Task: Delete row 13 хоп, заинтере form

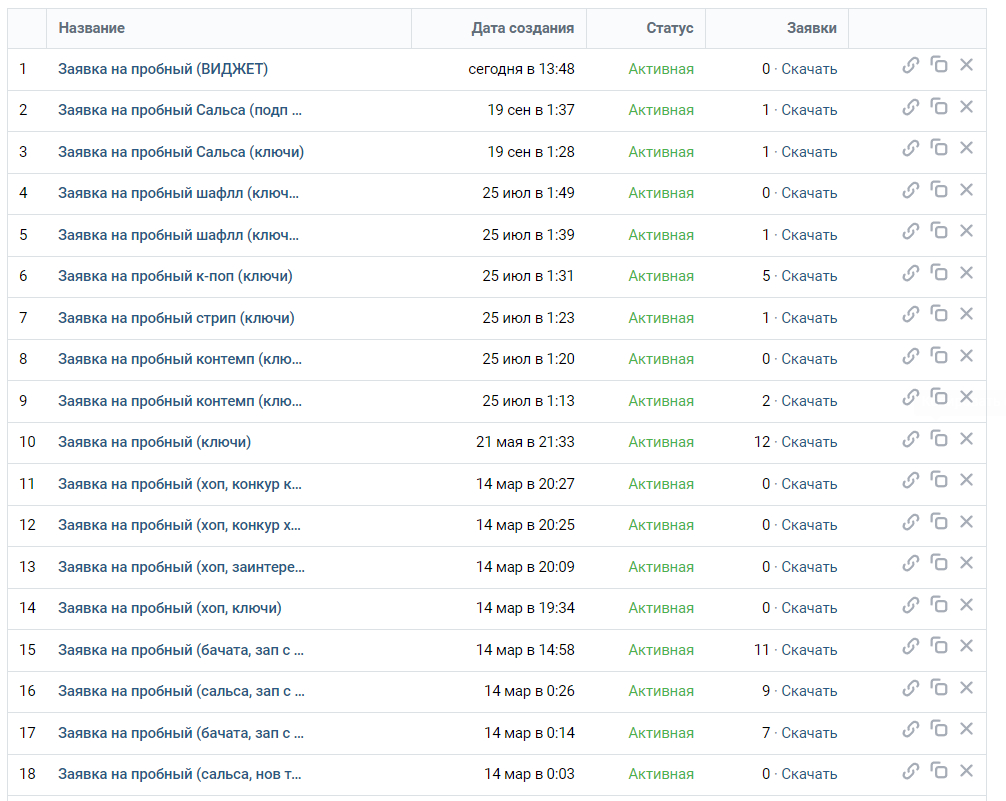Action: coord(967,563)
